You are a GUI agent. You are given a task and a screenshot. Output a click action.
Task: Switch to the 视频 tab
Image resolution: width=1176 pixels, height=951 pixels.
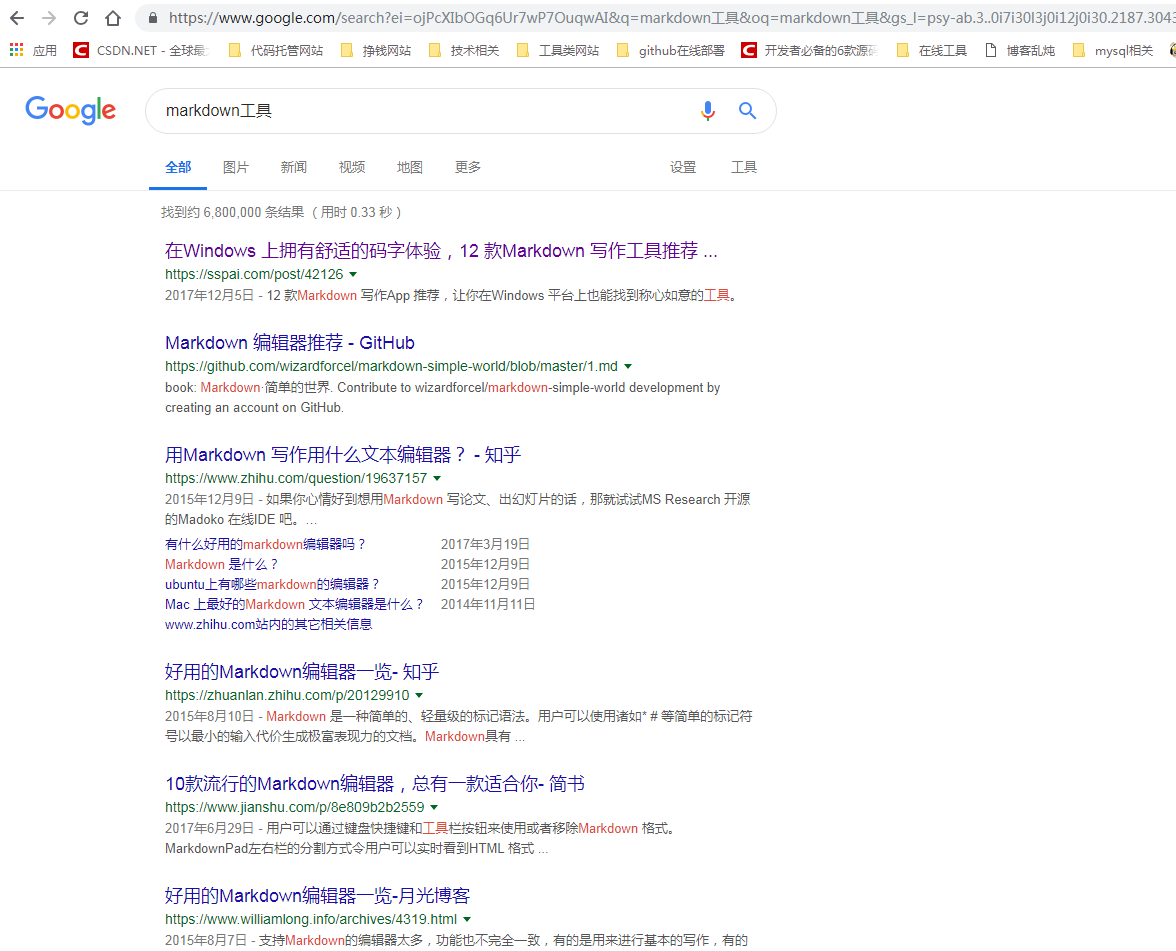point(351,167)
